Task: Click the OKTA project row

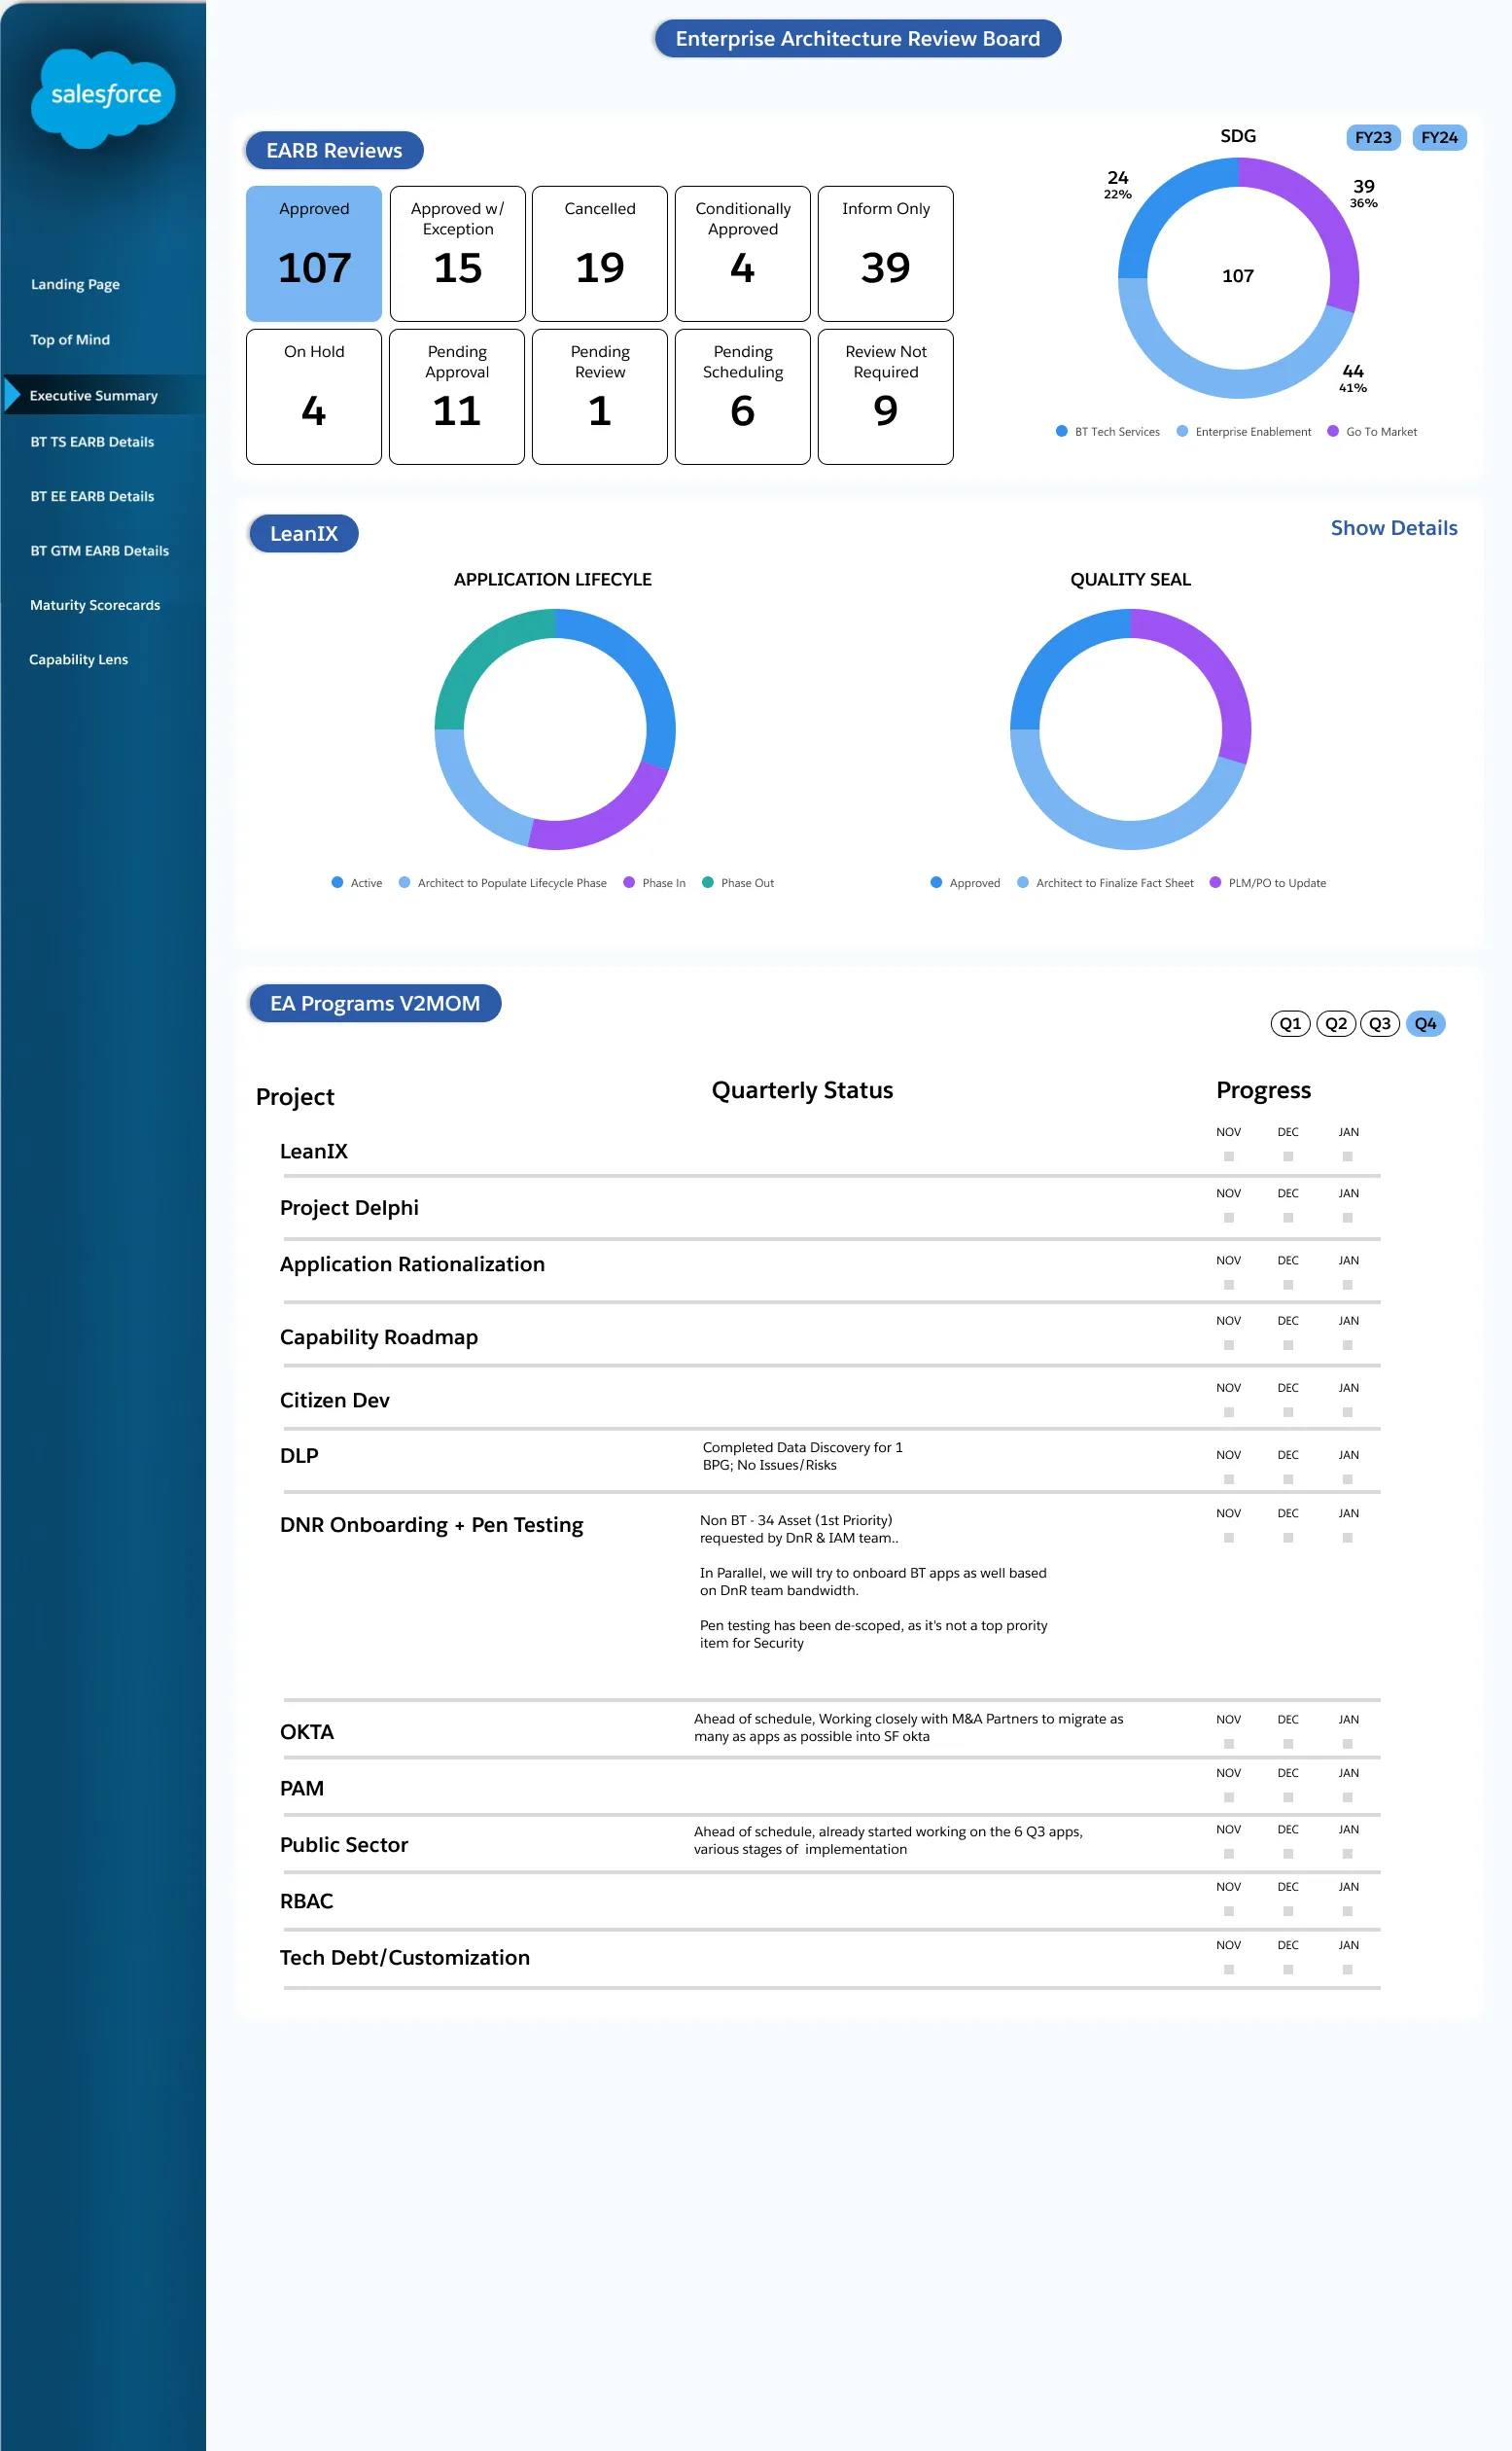Action: tap(307, 1732)
